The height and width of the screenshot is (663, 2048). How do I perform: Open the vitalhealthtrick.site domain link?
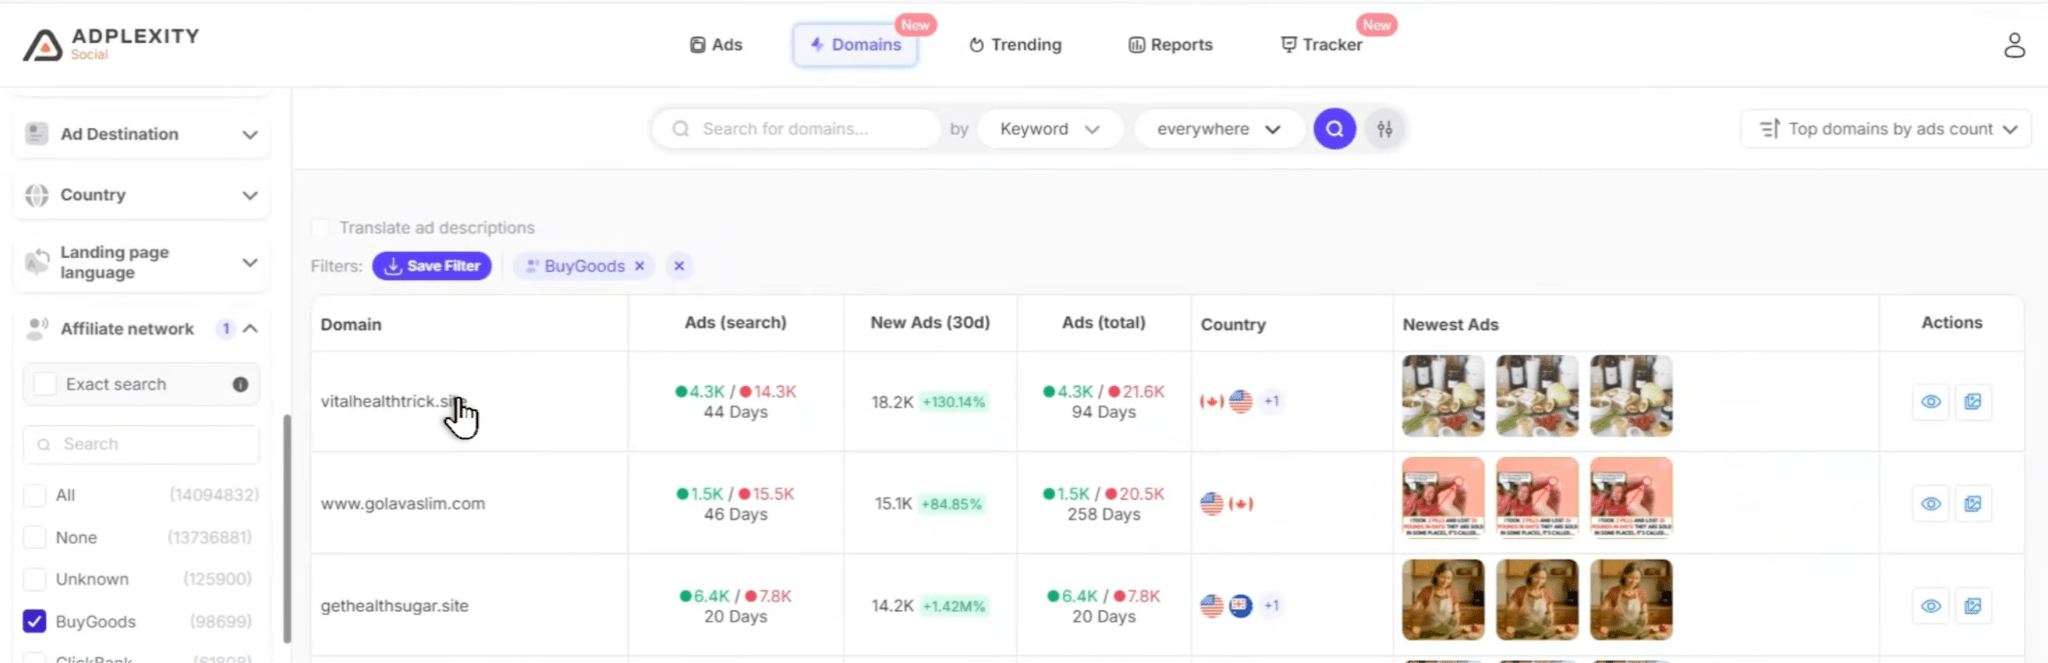(394, 401)
